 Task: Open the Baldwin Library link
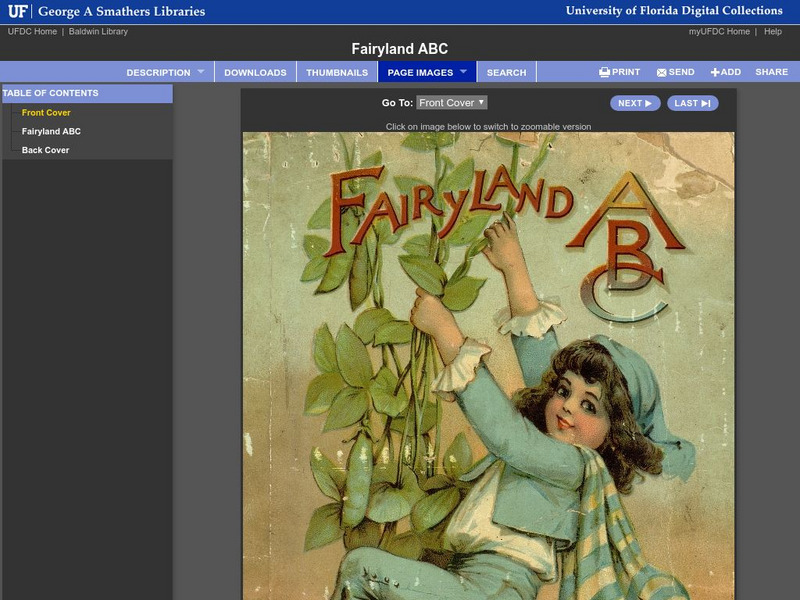tap(100, 30)
